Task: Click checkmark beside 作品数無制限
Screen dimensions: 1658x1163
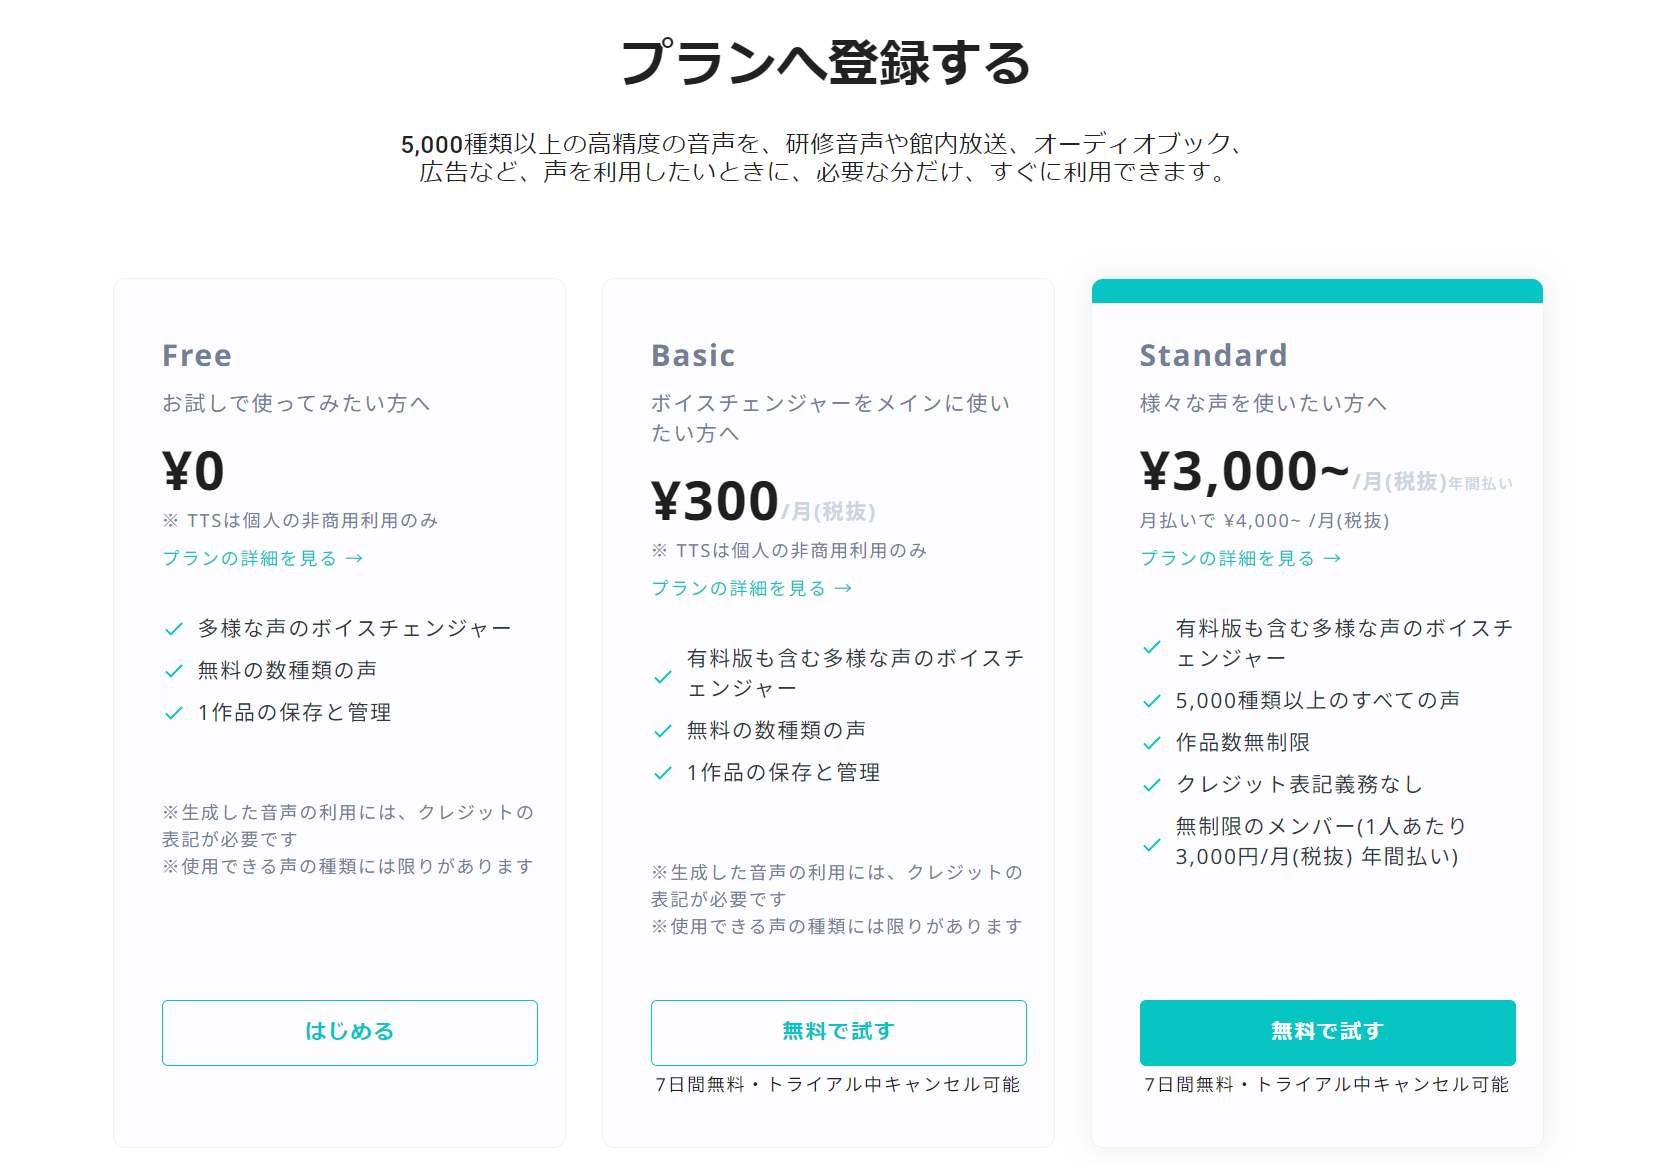Action: click(1151, 743)
